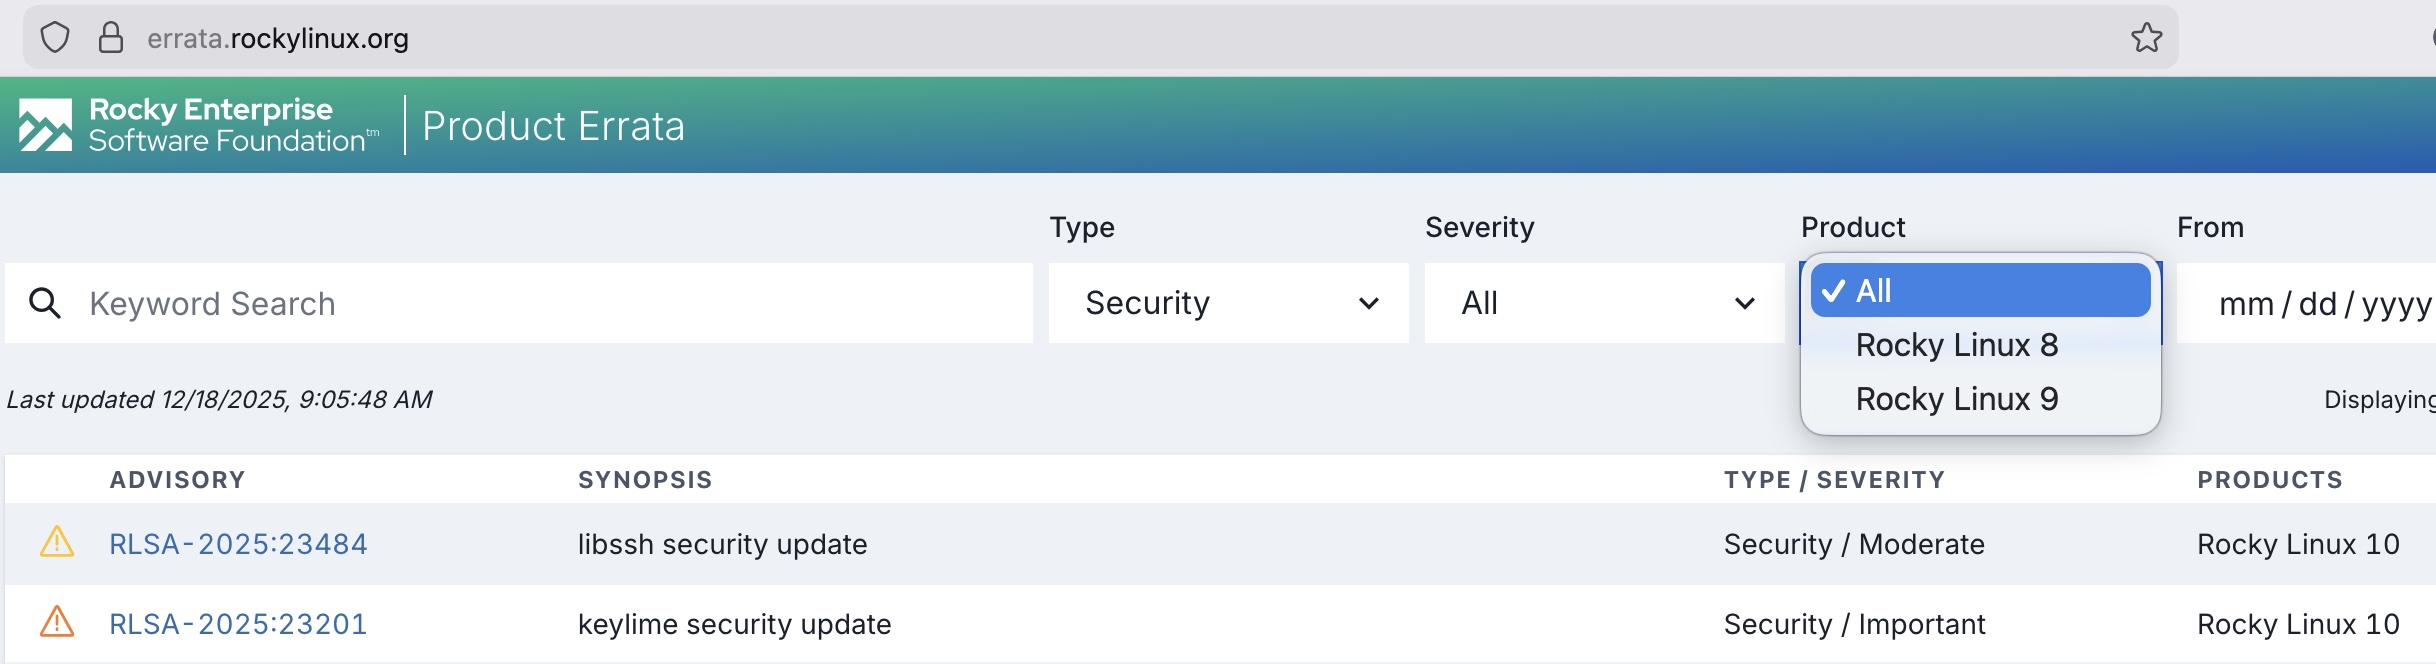This screenshot has width=2436, height=664.
Task: Select the checked All product option
Action: point(1980,291)
